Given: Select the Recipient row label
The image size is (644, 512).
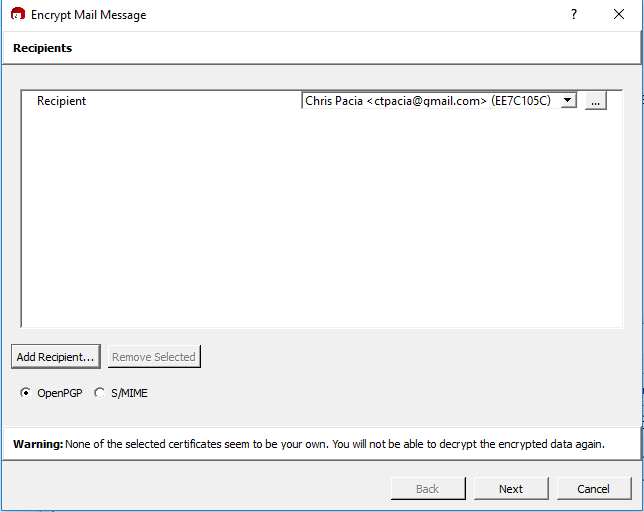Looking at the screenshot, I should click(62, 101).
